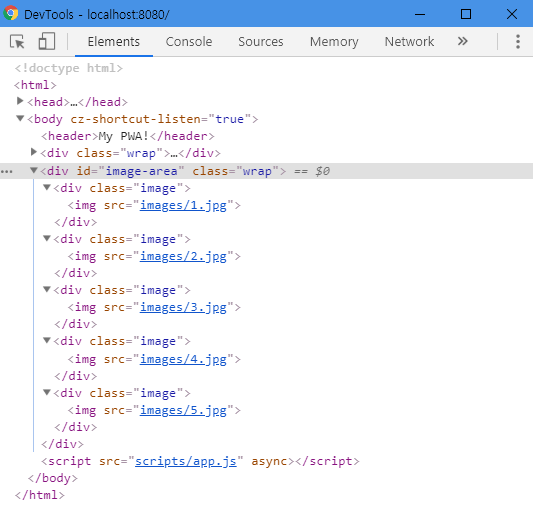Collapse image div containing 1.jpg

47,187
